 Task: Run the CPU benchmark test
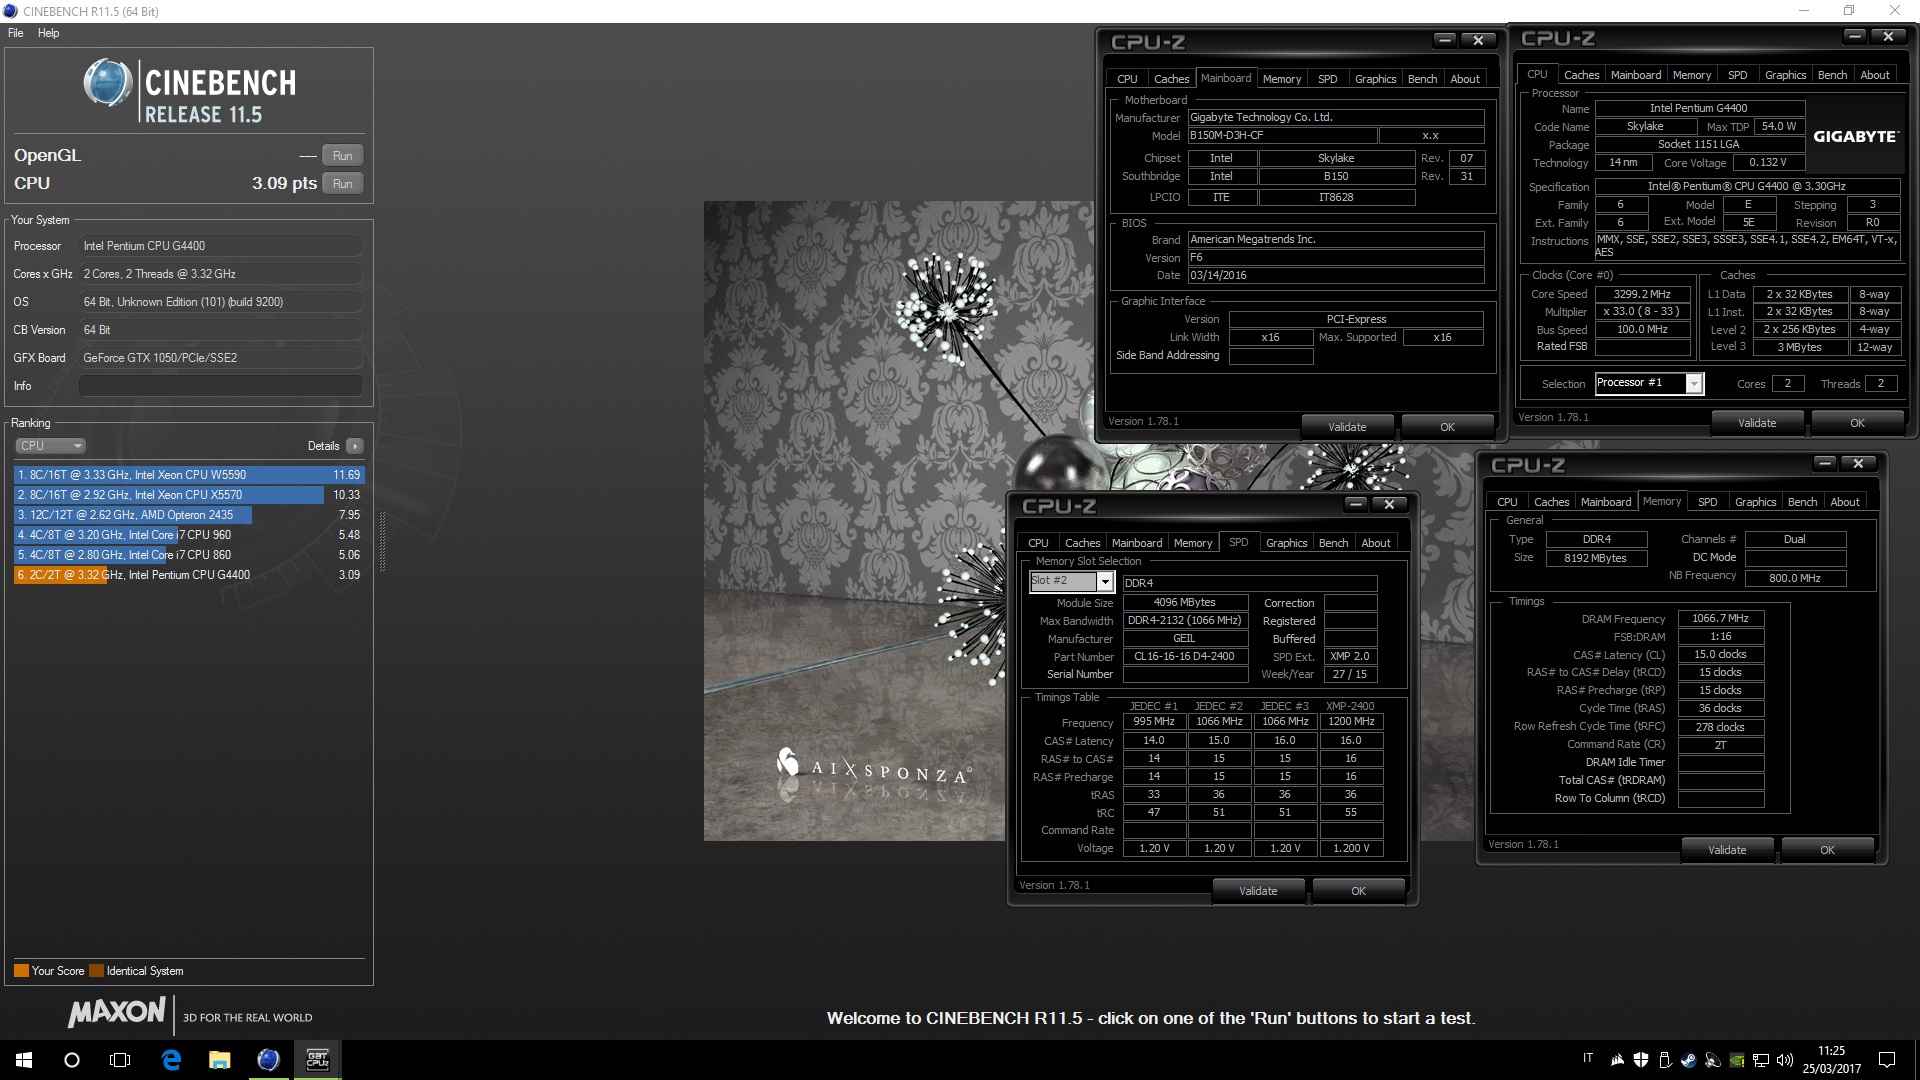[x=343, y=184]
